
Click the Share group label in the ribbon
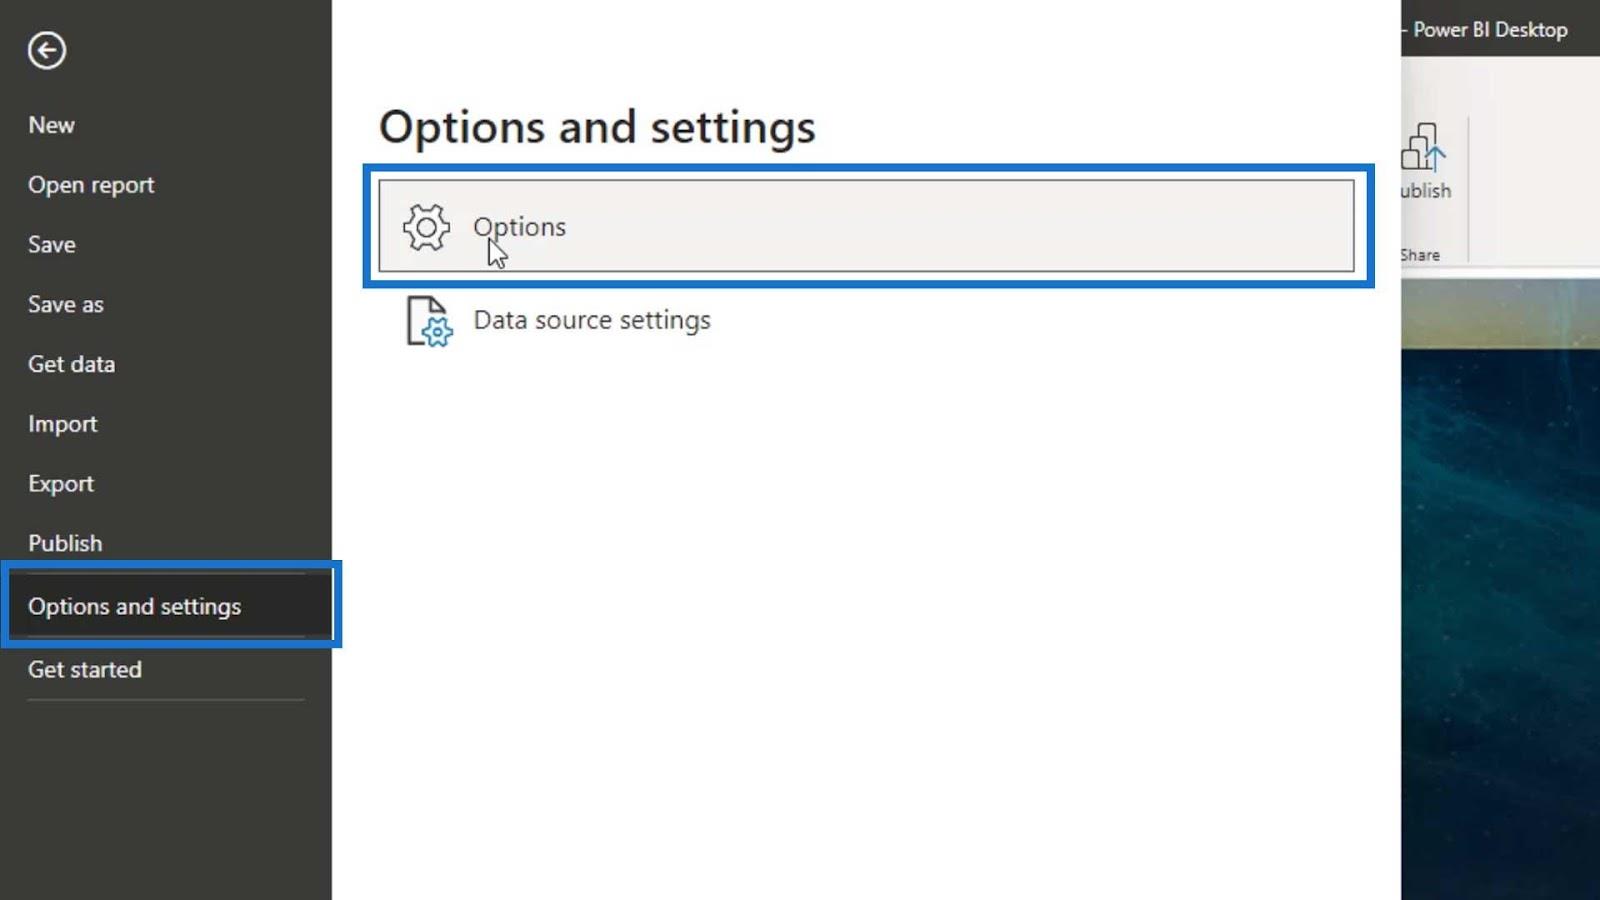coord(1420,255)
